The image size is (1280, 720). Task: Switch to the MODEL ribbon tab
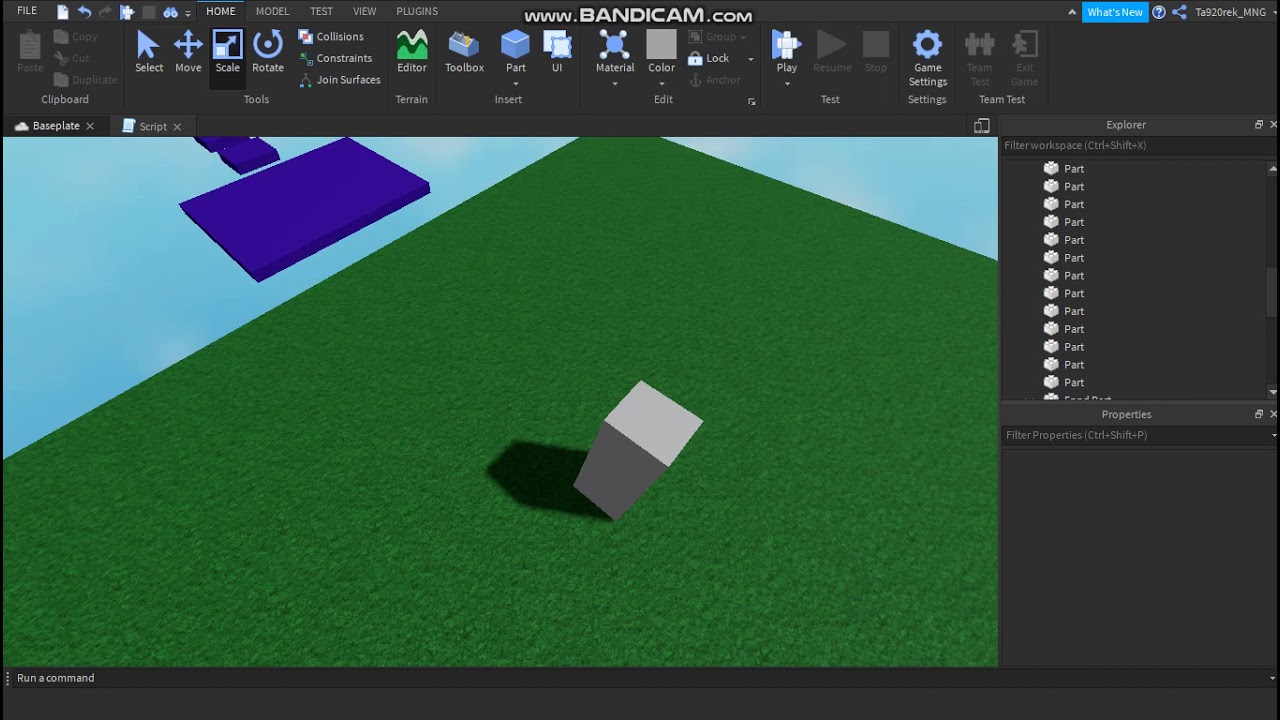coord(272,11)
